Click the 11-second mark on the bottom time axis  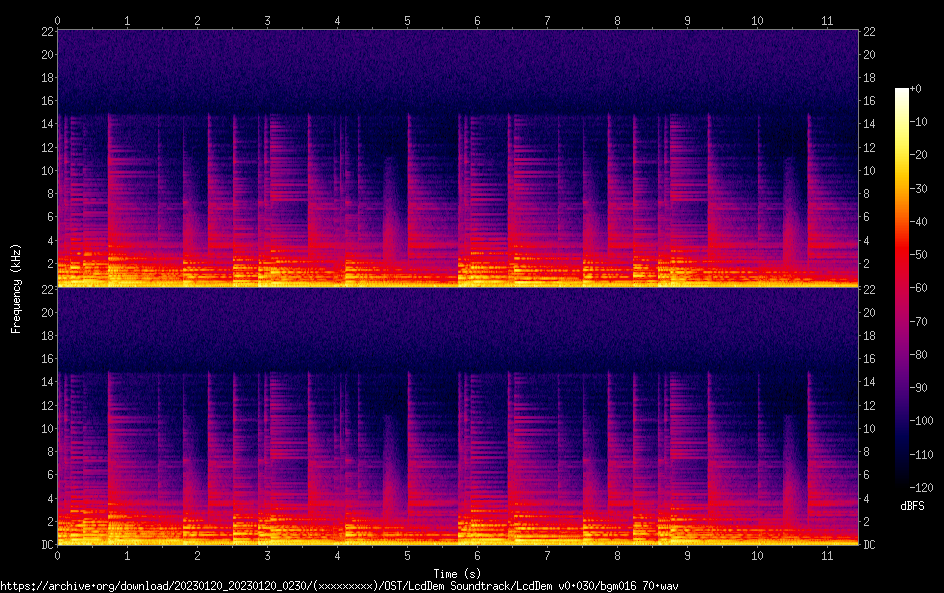click(826, 555)
